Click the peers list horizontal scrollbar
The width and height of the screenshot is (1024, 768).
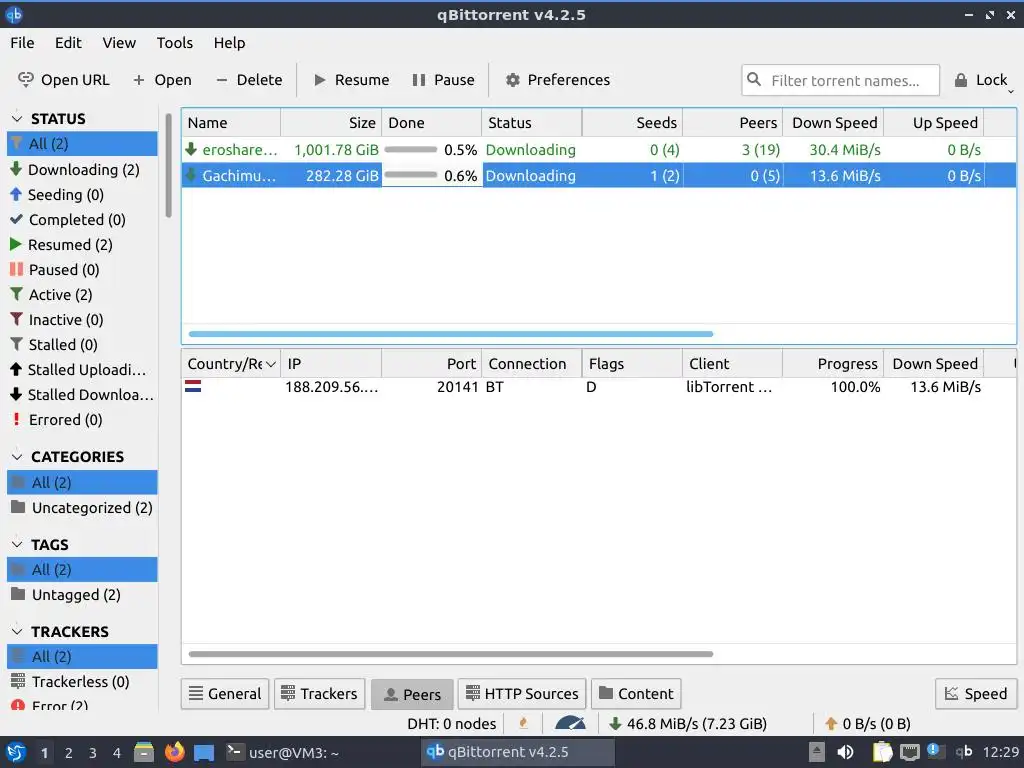(451, 654)
